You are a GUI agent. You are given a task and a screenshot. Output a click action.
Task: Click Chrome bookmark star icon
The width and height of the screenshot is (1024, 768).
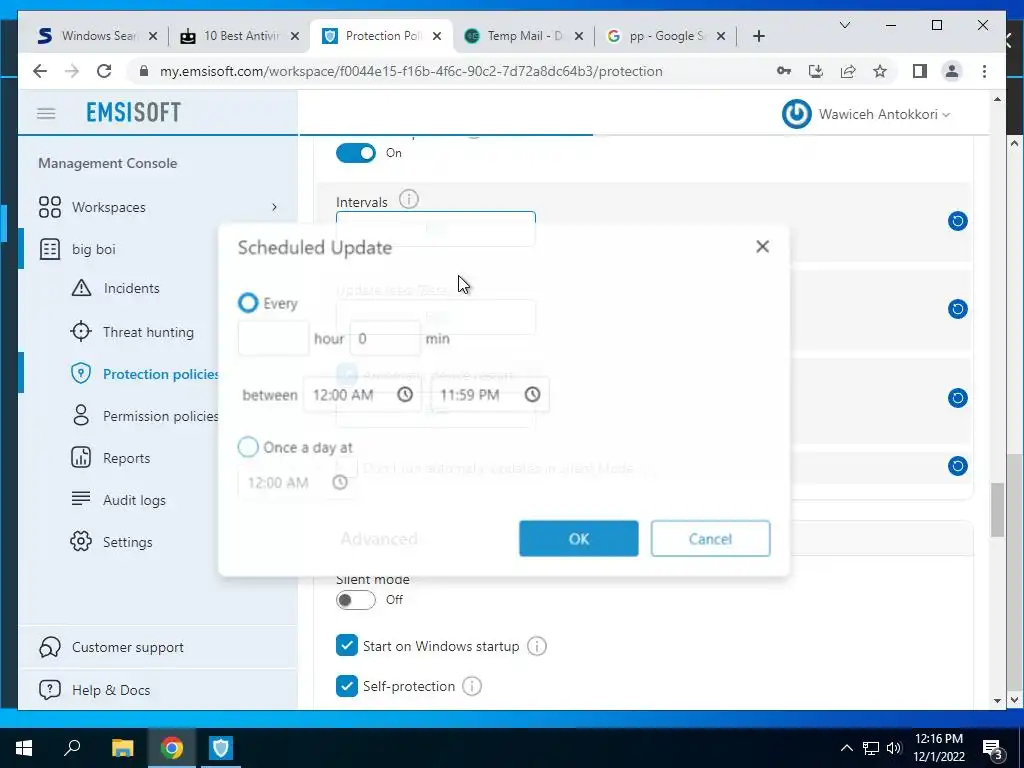[880, 71]
